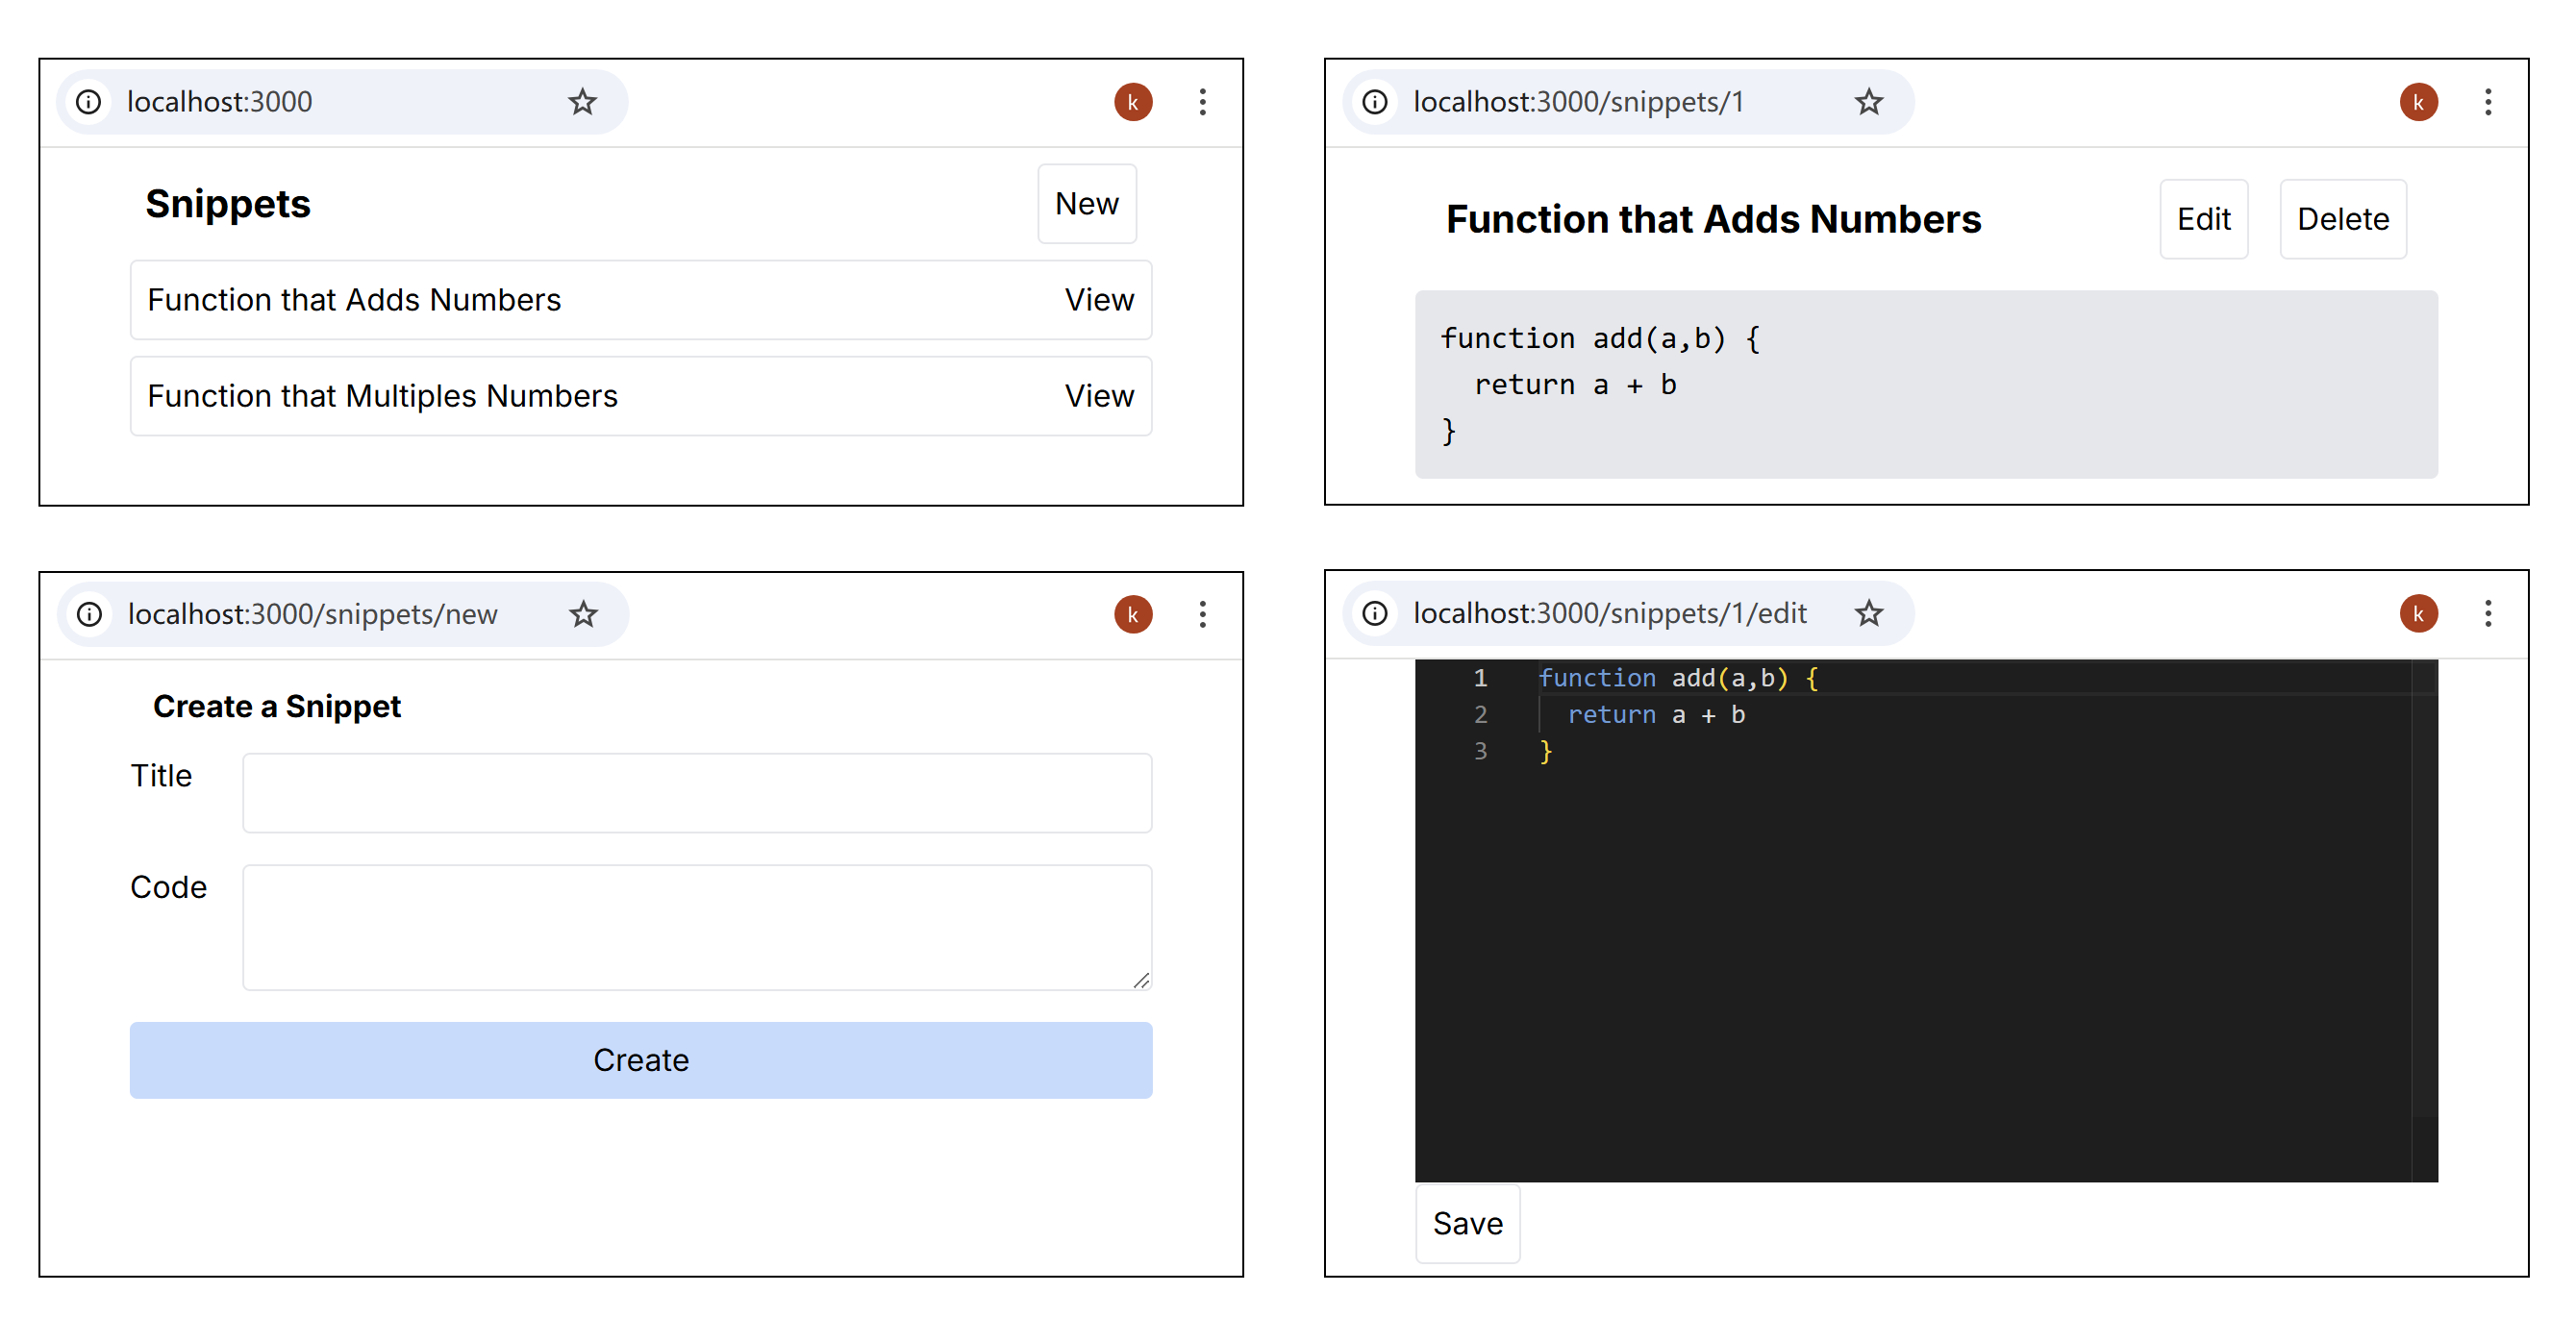Open profile avatar in snippets/1/edit window
2576x1318 pixels.
2418,613
